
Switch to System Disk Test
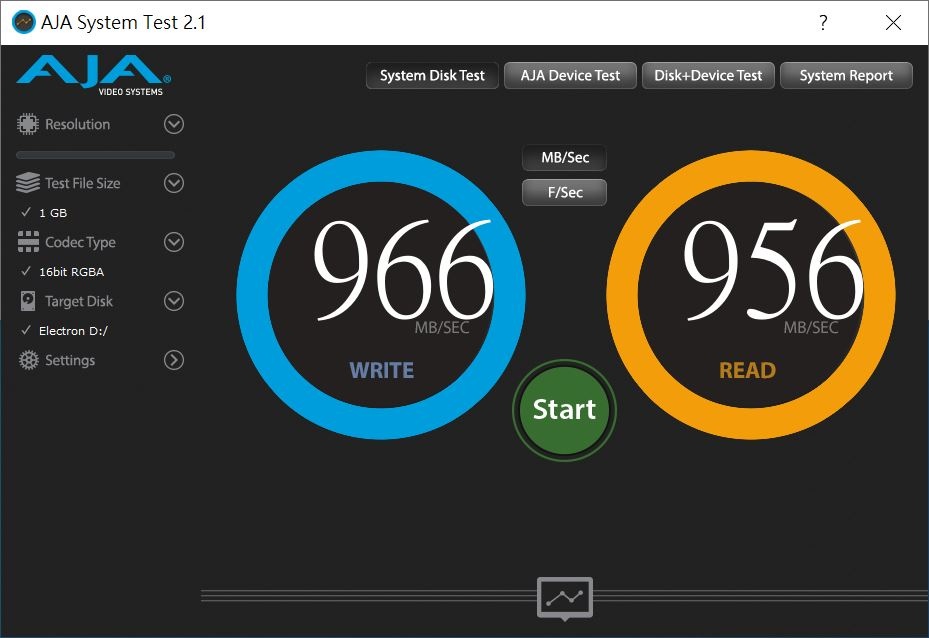tap(432, 75)
